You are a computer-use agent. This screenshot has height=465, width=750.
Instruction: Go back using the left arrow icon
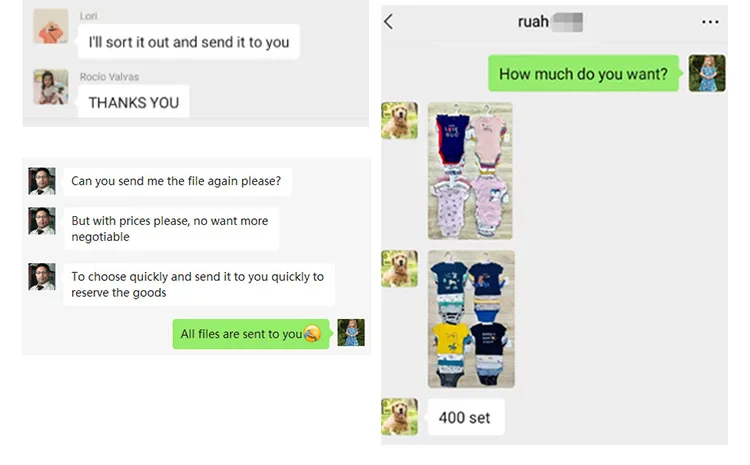pyautogui.click(x=388, y=22)
